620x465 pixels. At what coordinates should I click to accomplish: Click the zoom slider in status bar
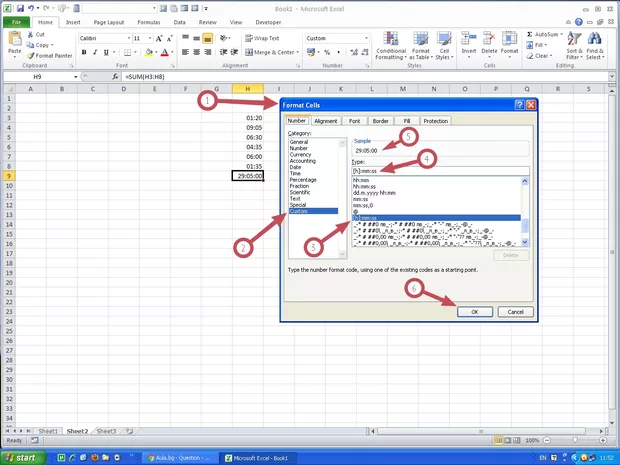(x=577, y=440)
